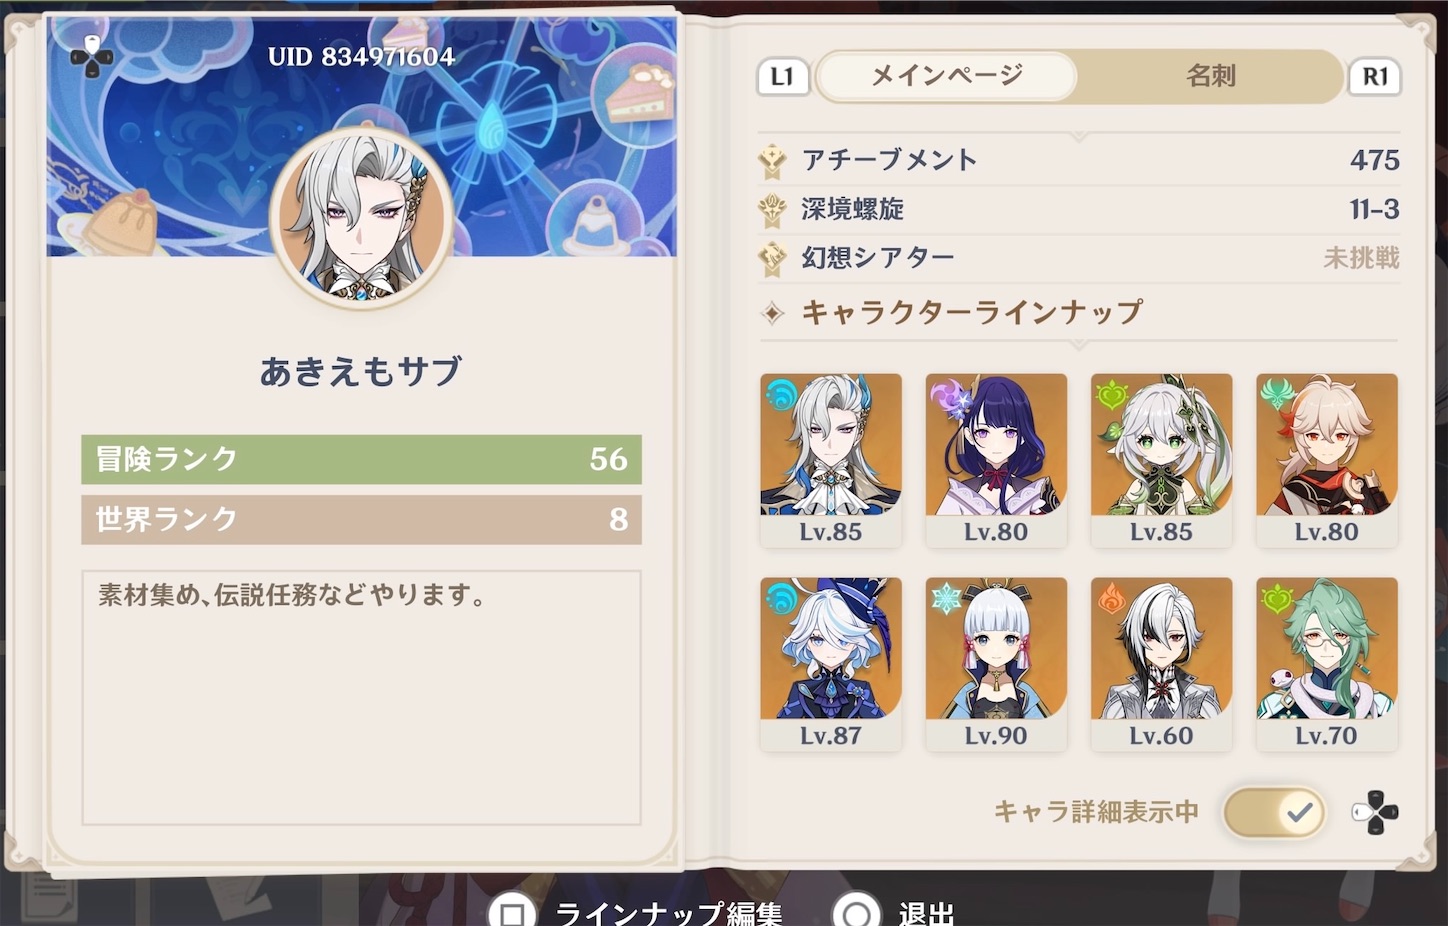The height and width of the screenshot is (926, 1448).
Task: Click the circle button icon for 退出
Action: coord(857,912)
